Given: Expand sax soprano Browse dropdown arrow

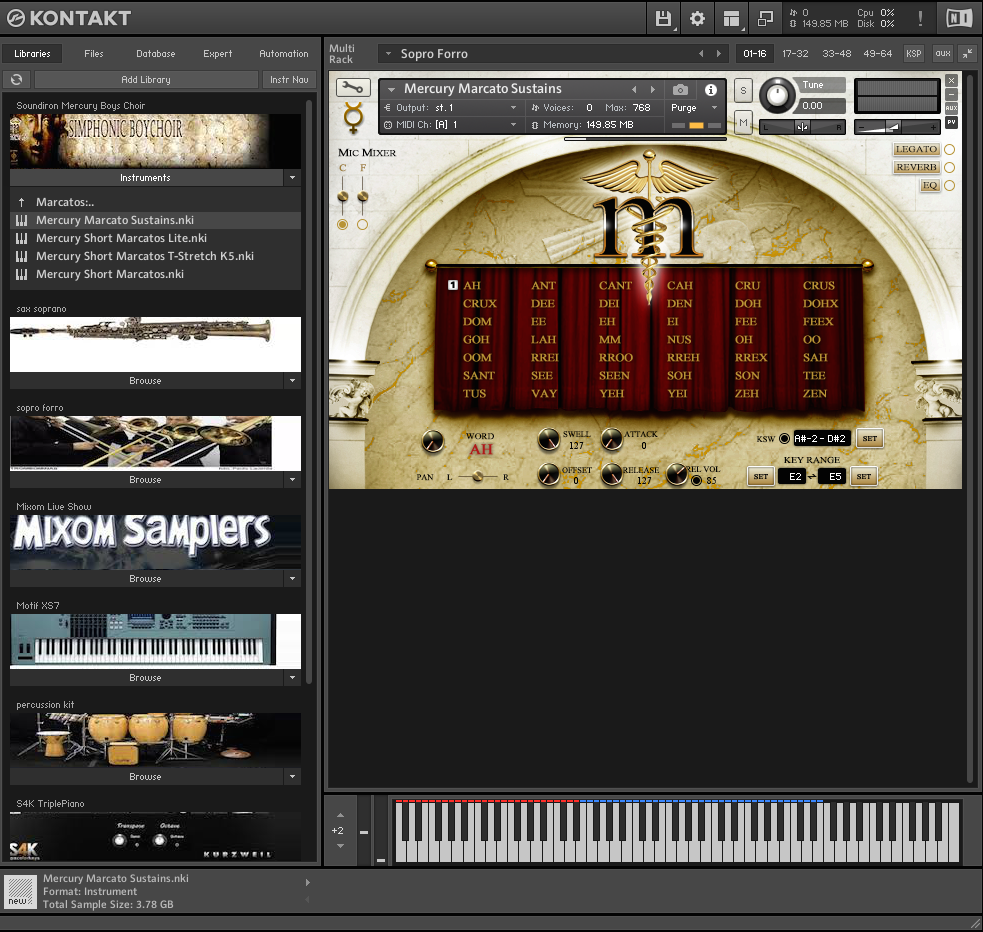Looking at the screenshot, I should [293, 381].
